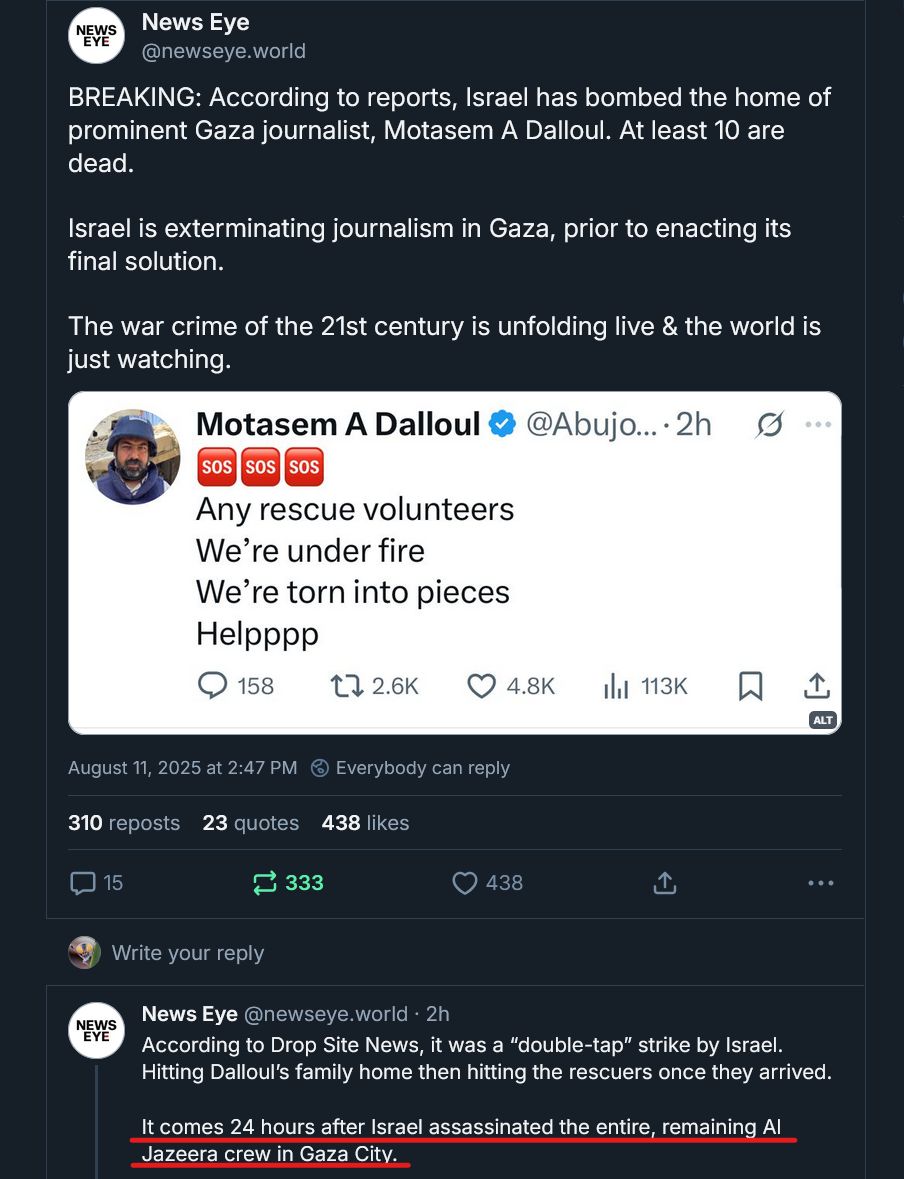
Task: Open the three-dot overflow menu on the main post
Action: (820, 883)
